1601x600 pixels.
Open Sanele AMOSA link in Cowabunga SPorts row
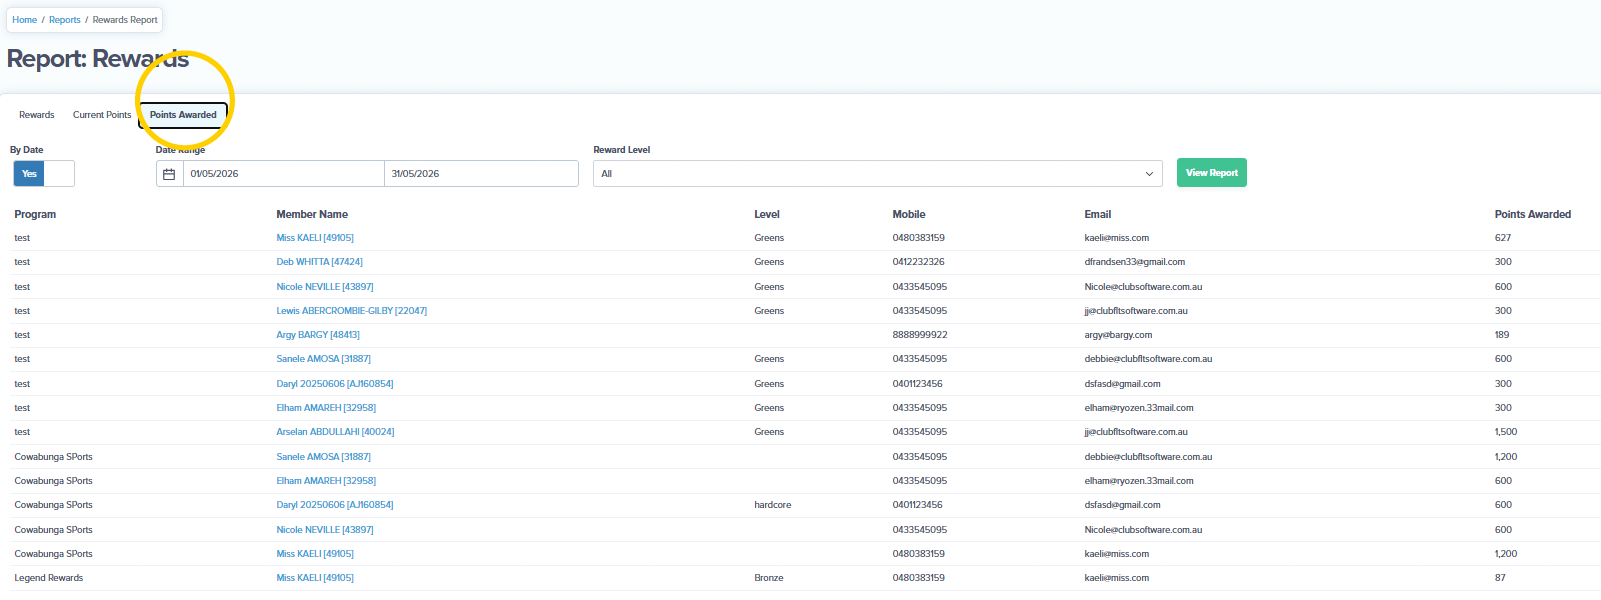[x=323, y=457]
